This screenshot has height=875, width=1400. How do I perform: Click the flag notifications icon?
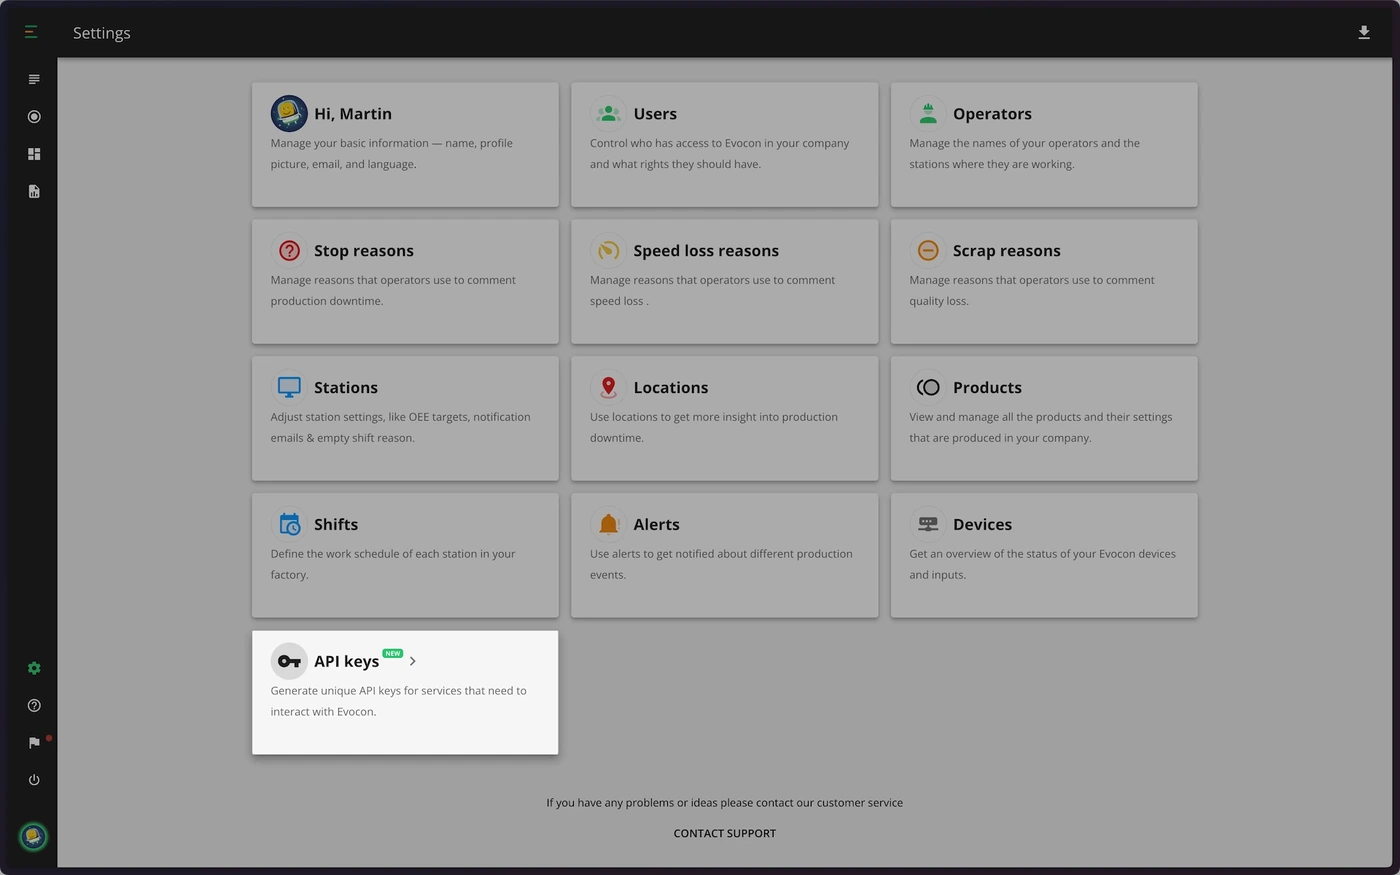[34, 742]
